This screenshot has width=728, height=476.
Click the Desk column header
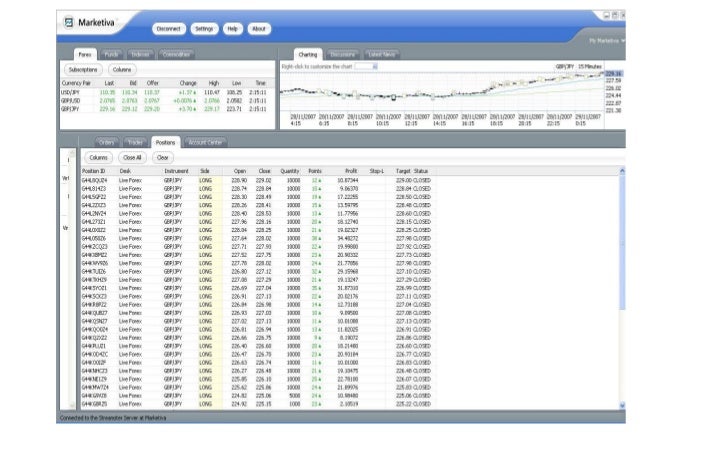click(125, 171)
